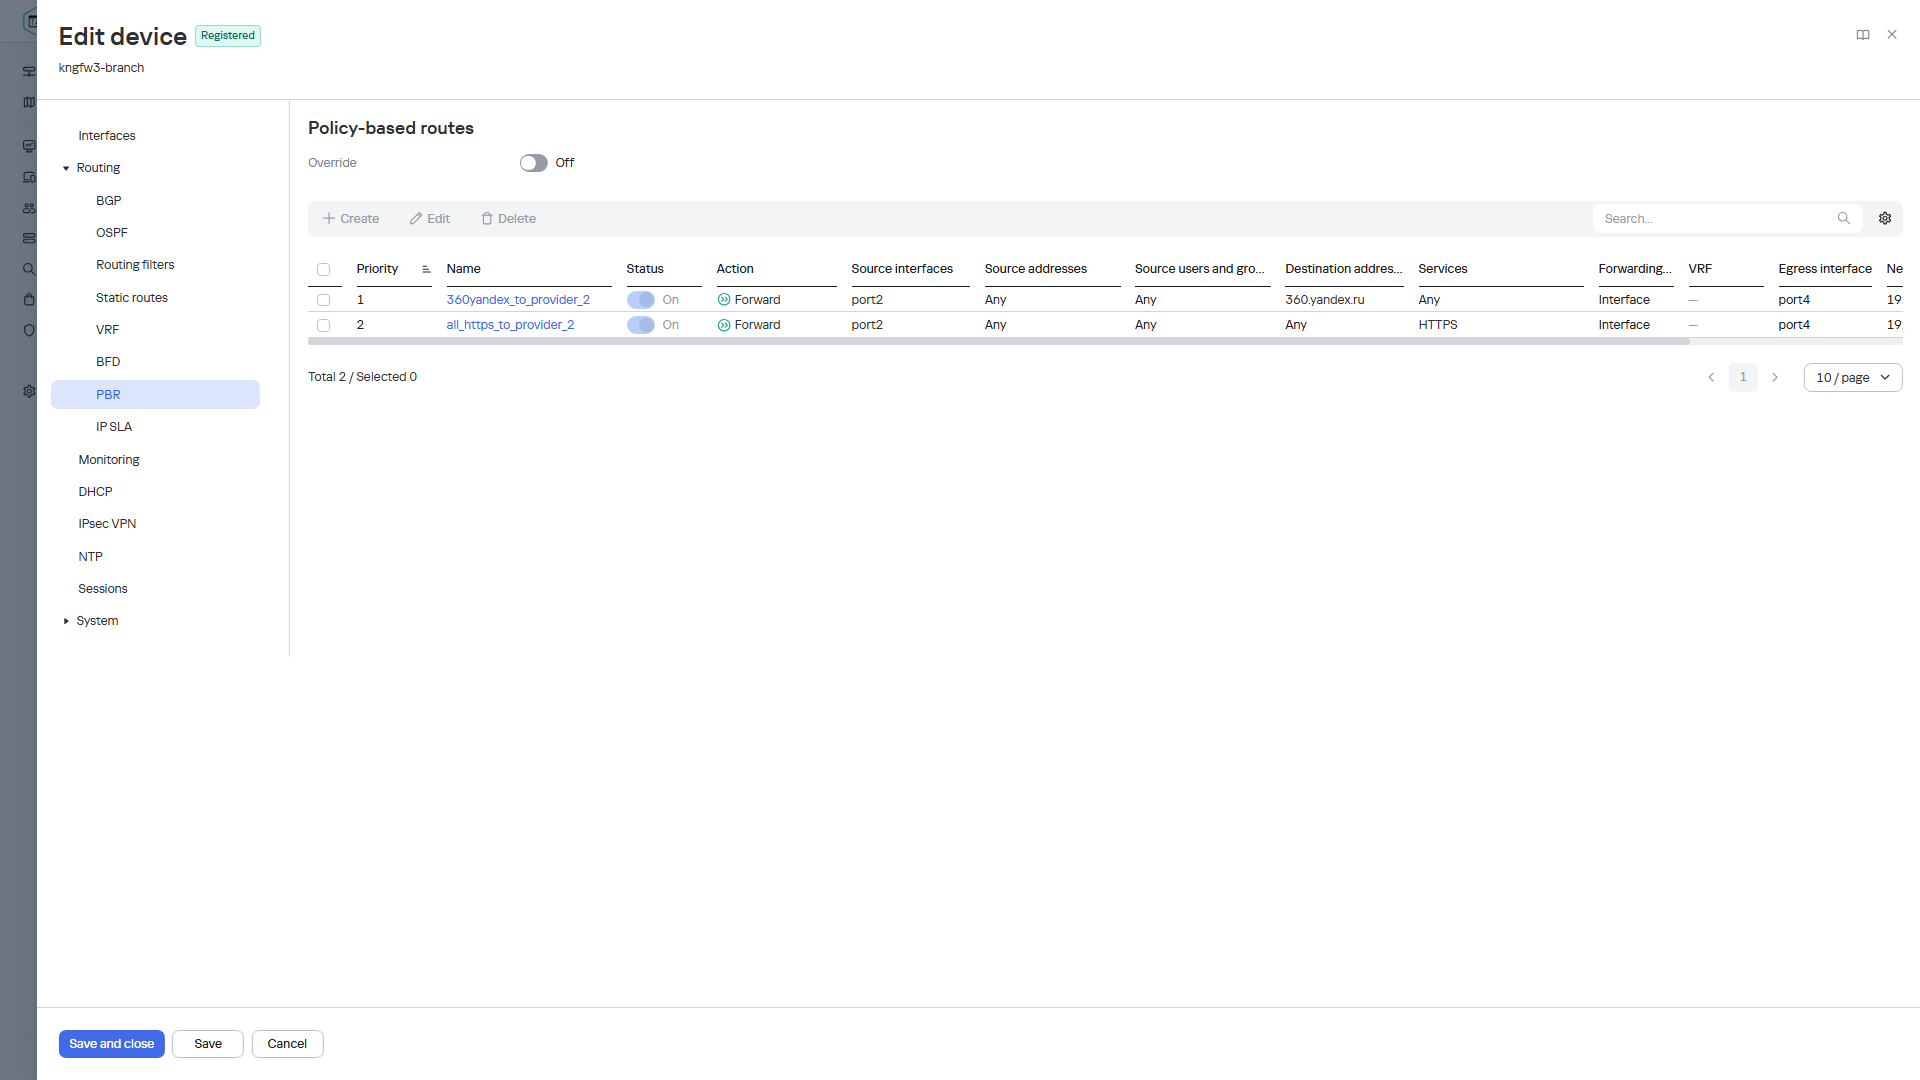
Task: Click the search magnifier icon
Action: pos(1844,218)
